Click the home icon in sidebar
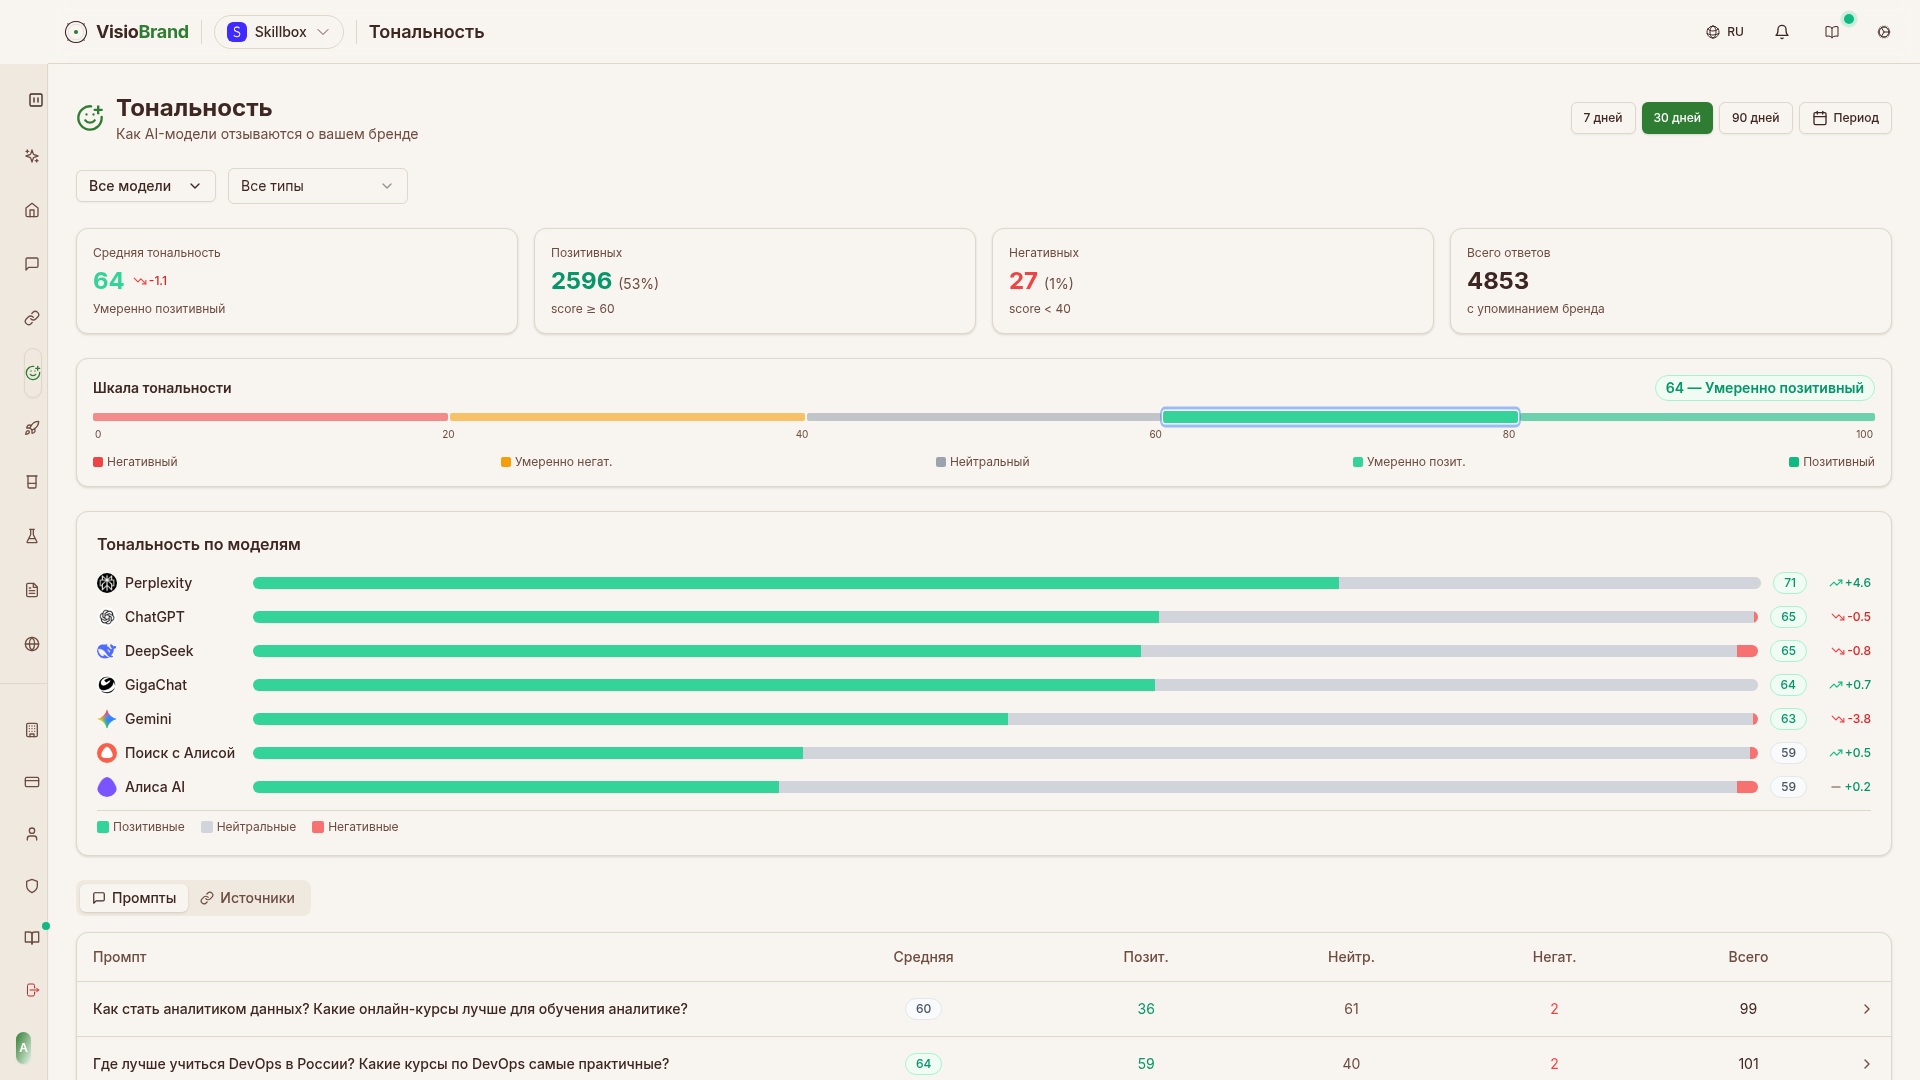 click(32, 210)
